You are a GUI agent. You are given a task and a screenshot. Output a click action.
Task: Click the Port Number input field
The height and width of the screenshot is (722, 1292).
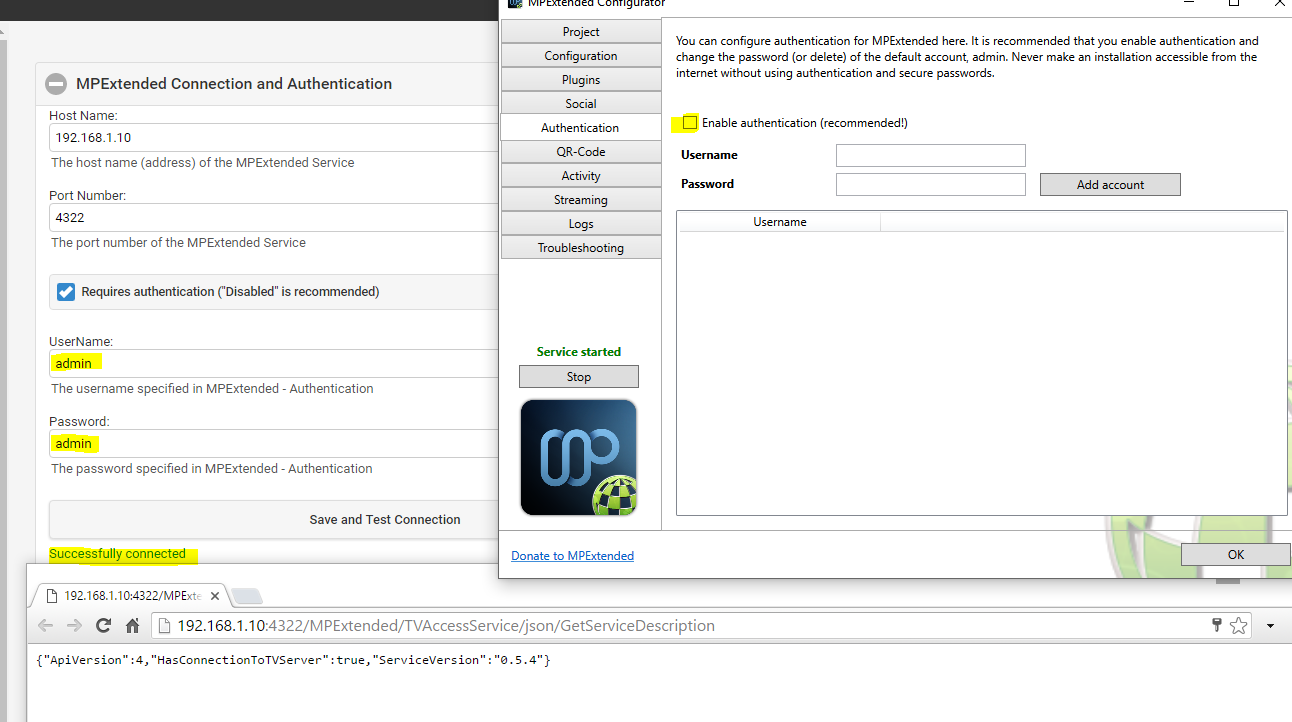(x=274, y=217)
